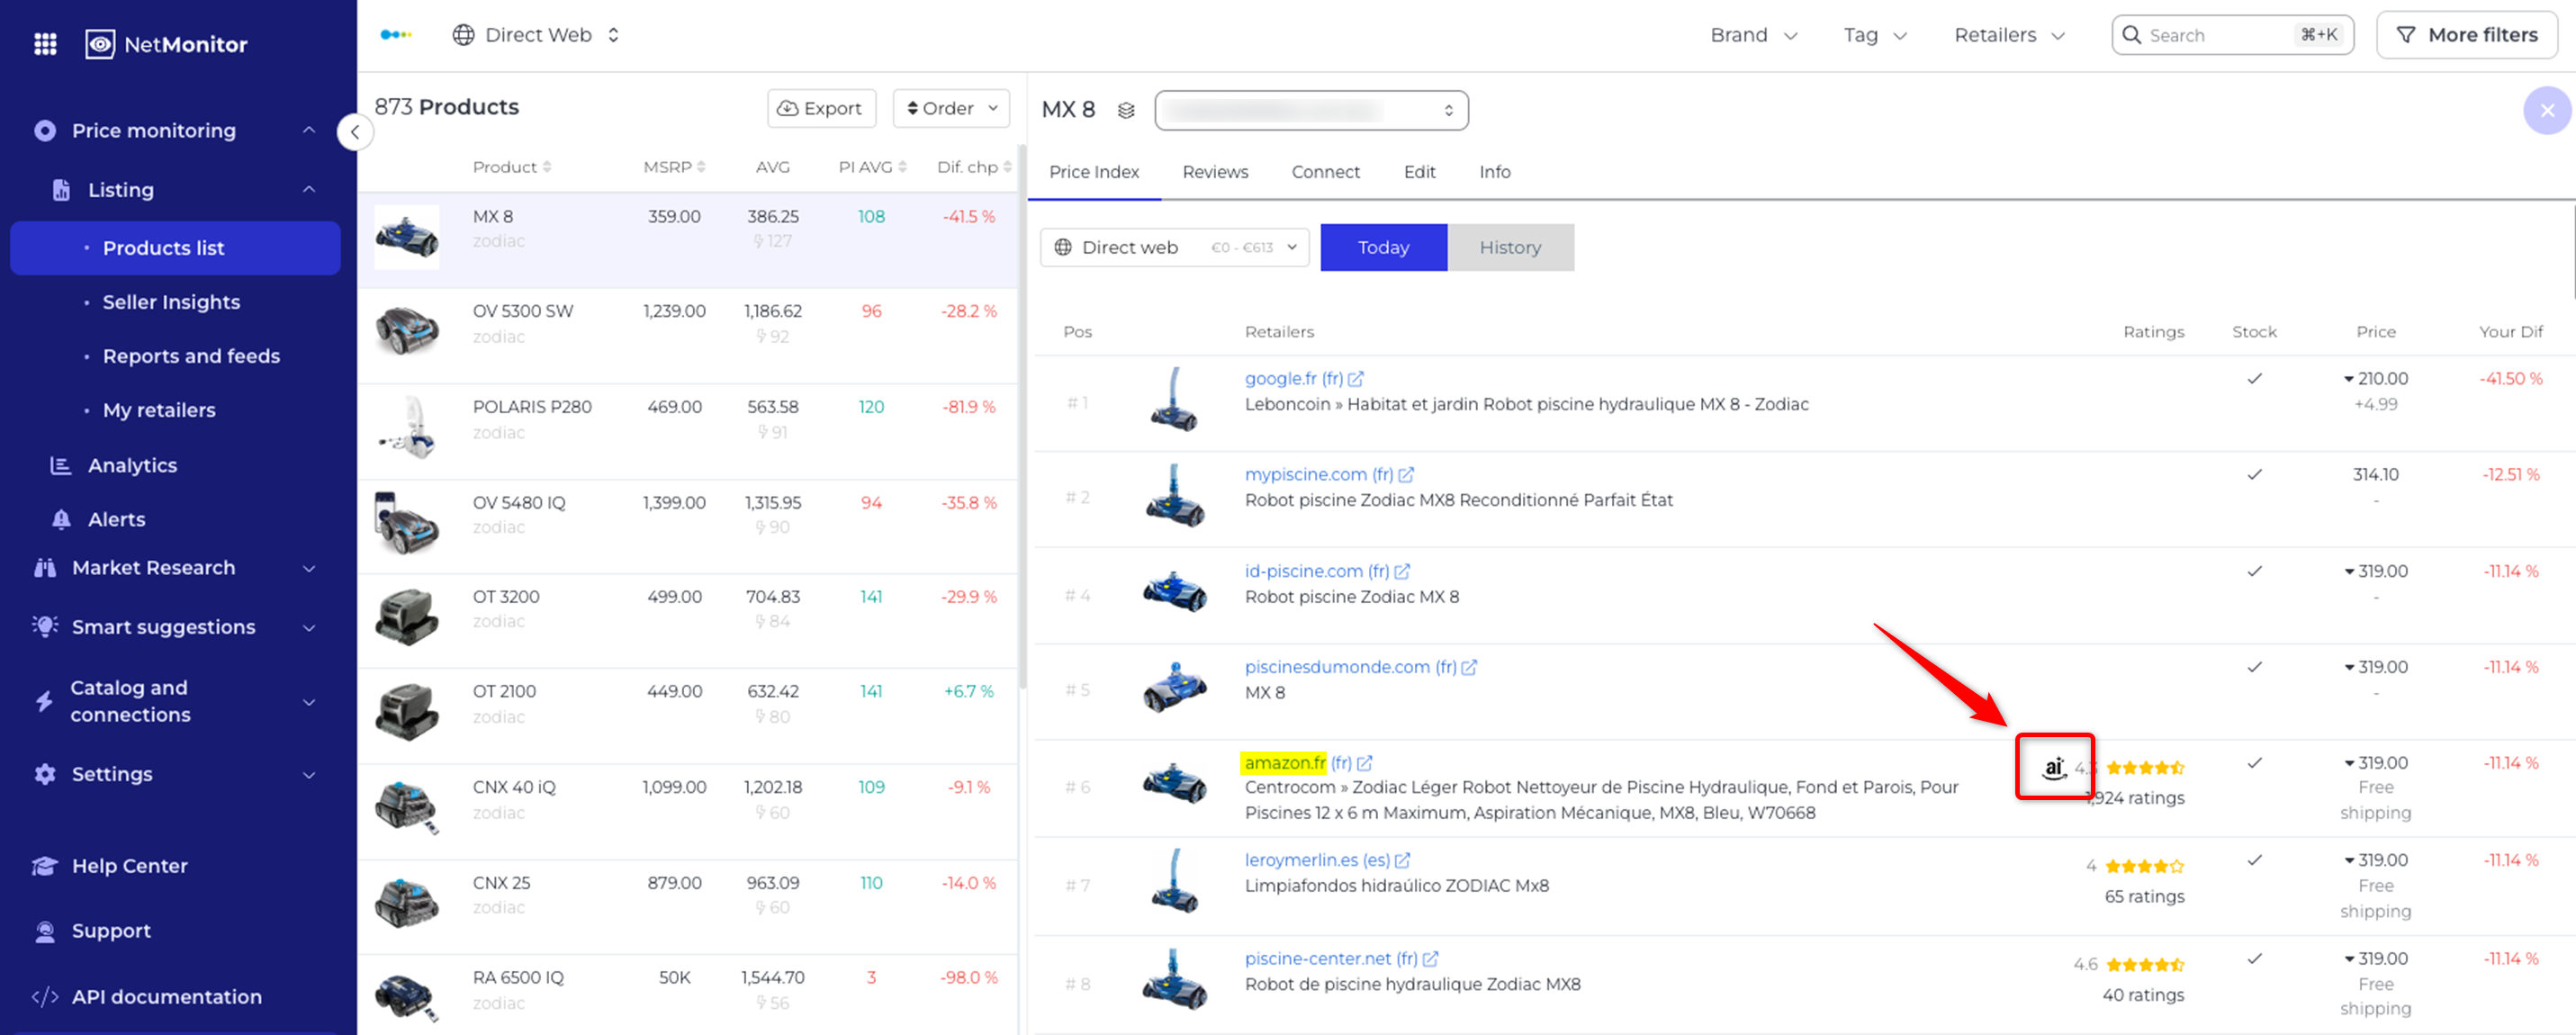
Task: Open mypiscine.com external link icon
Action: coord(1406,475)
